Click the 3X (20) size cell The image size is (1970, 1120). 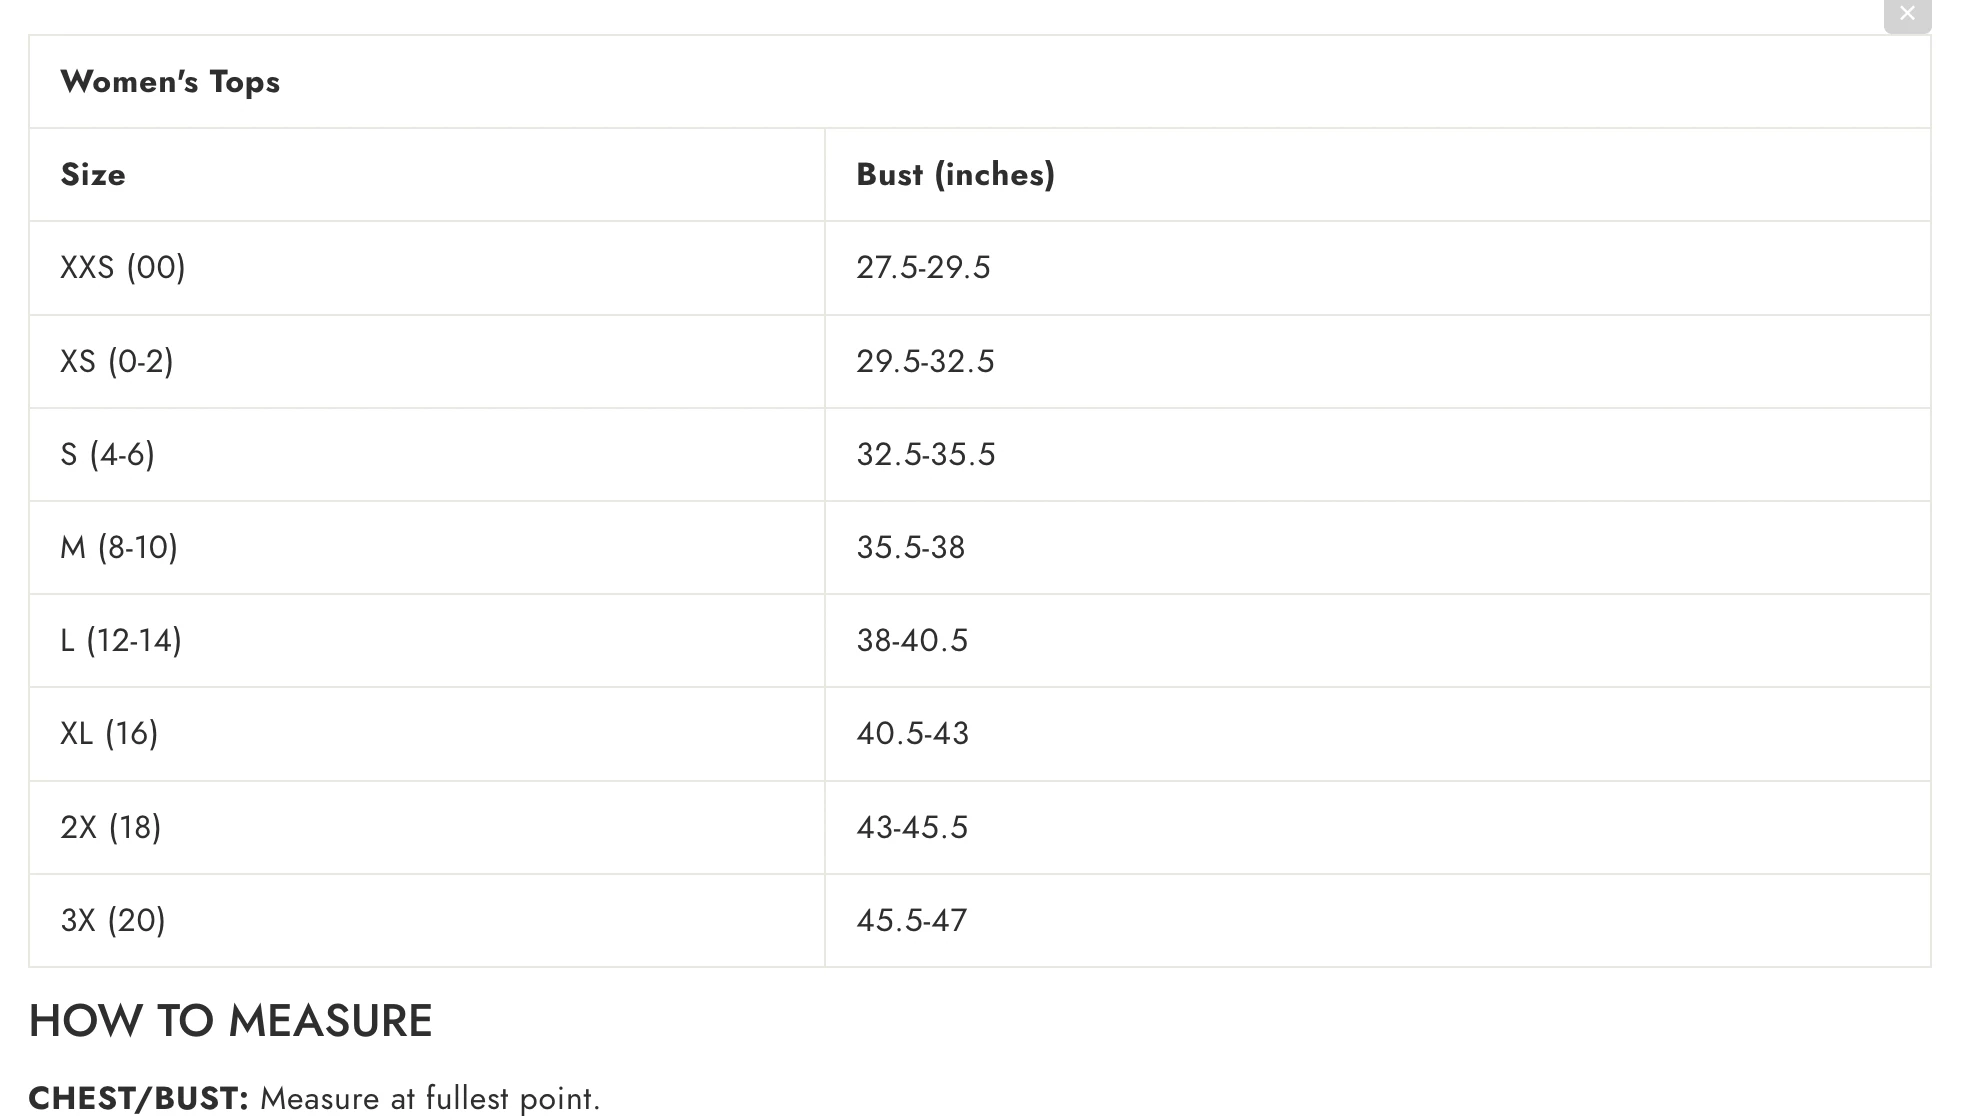tap(113, 920)
